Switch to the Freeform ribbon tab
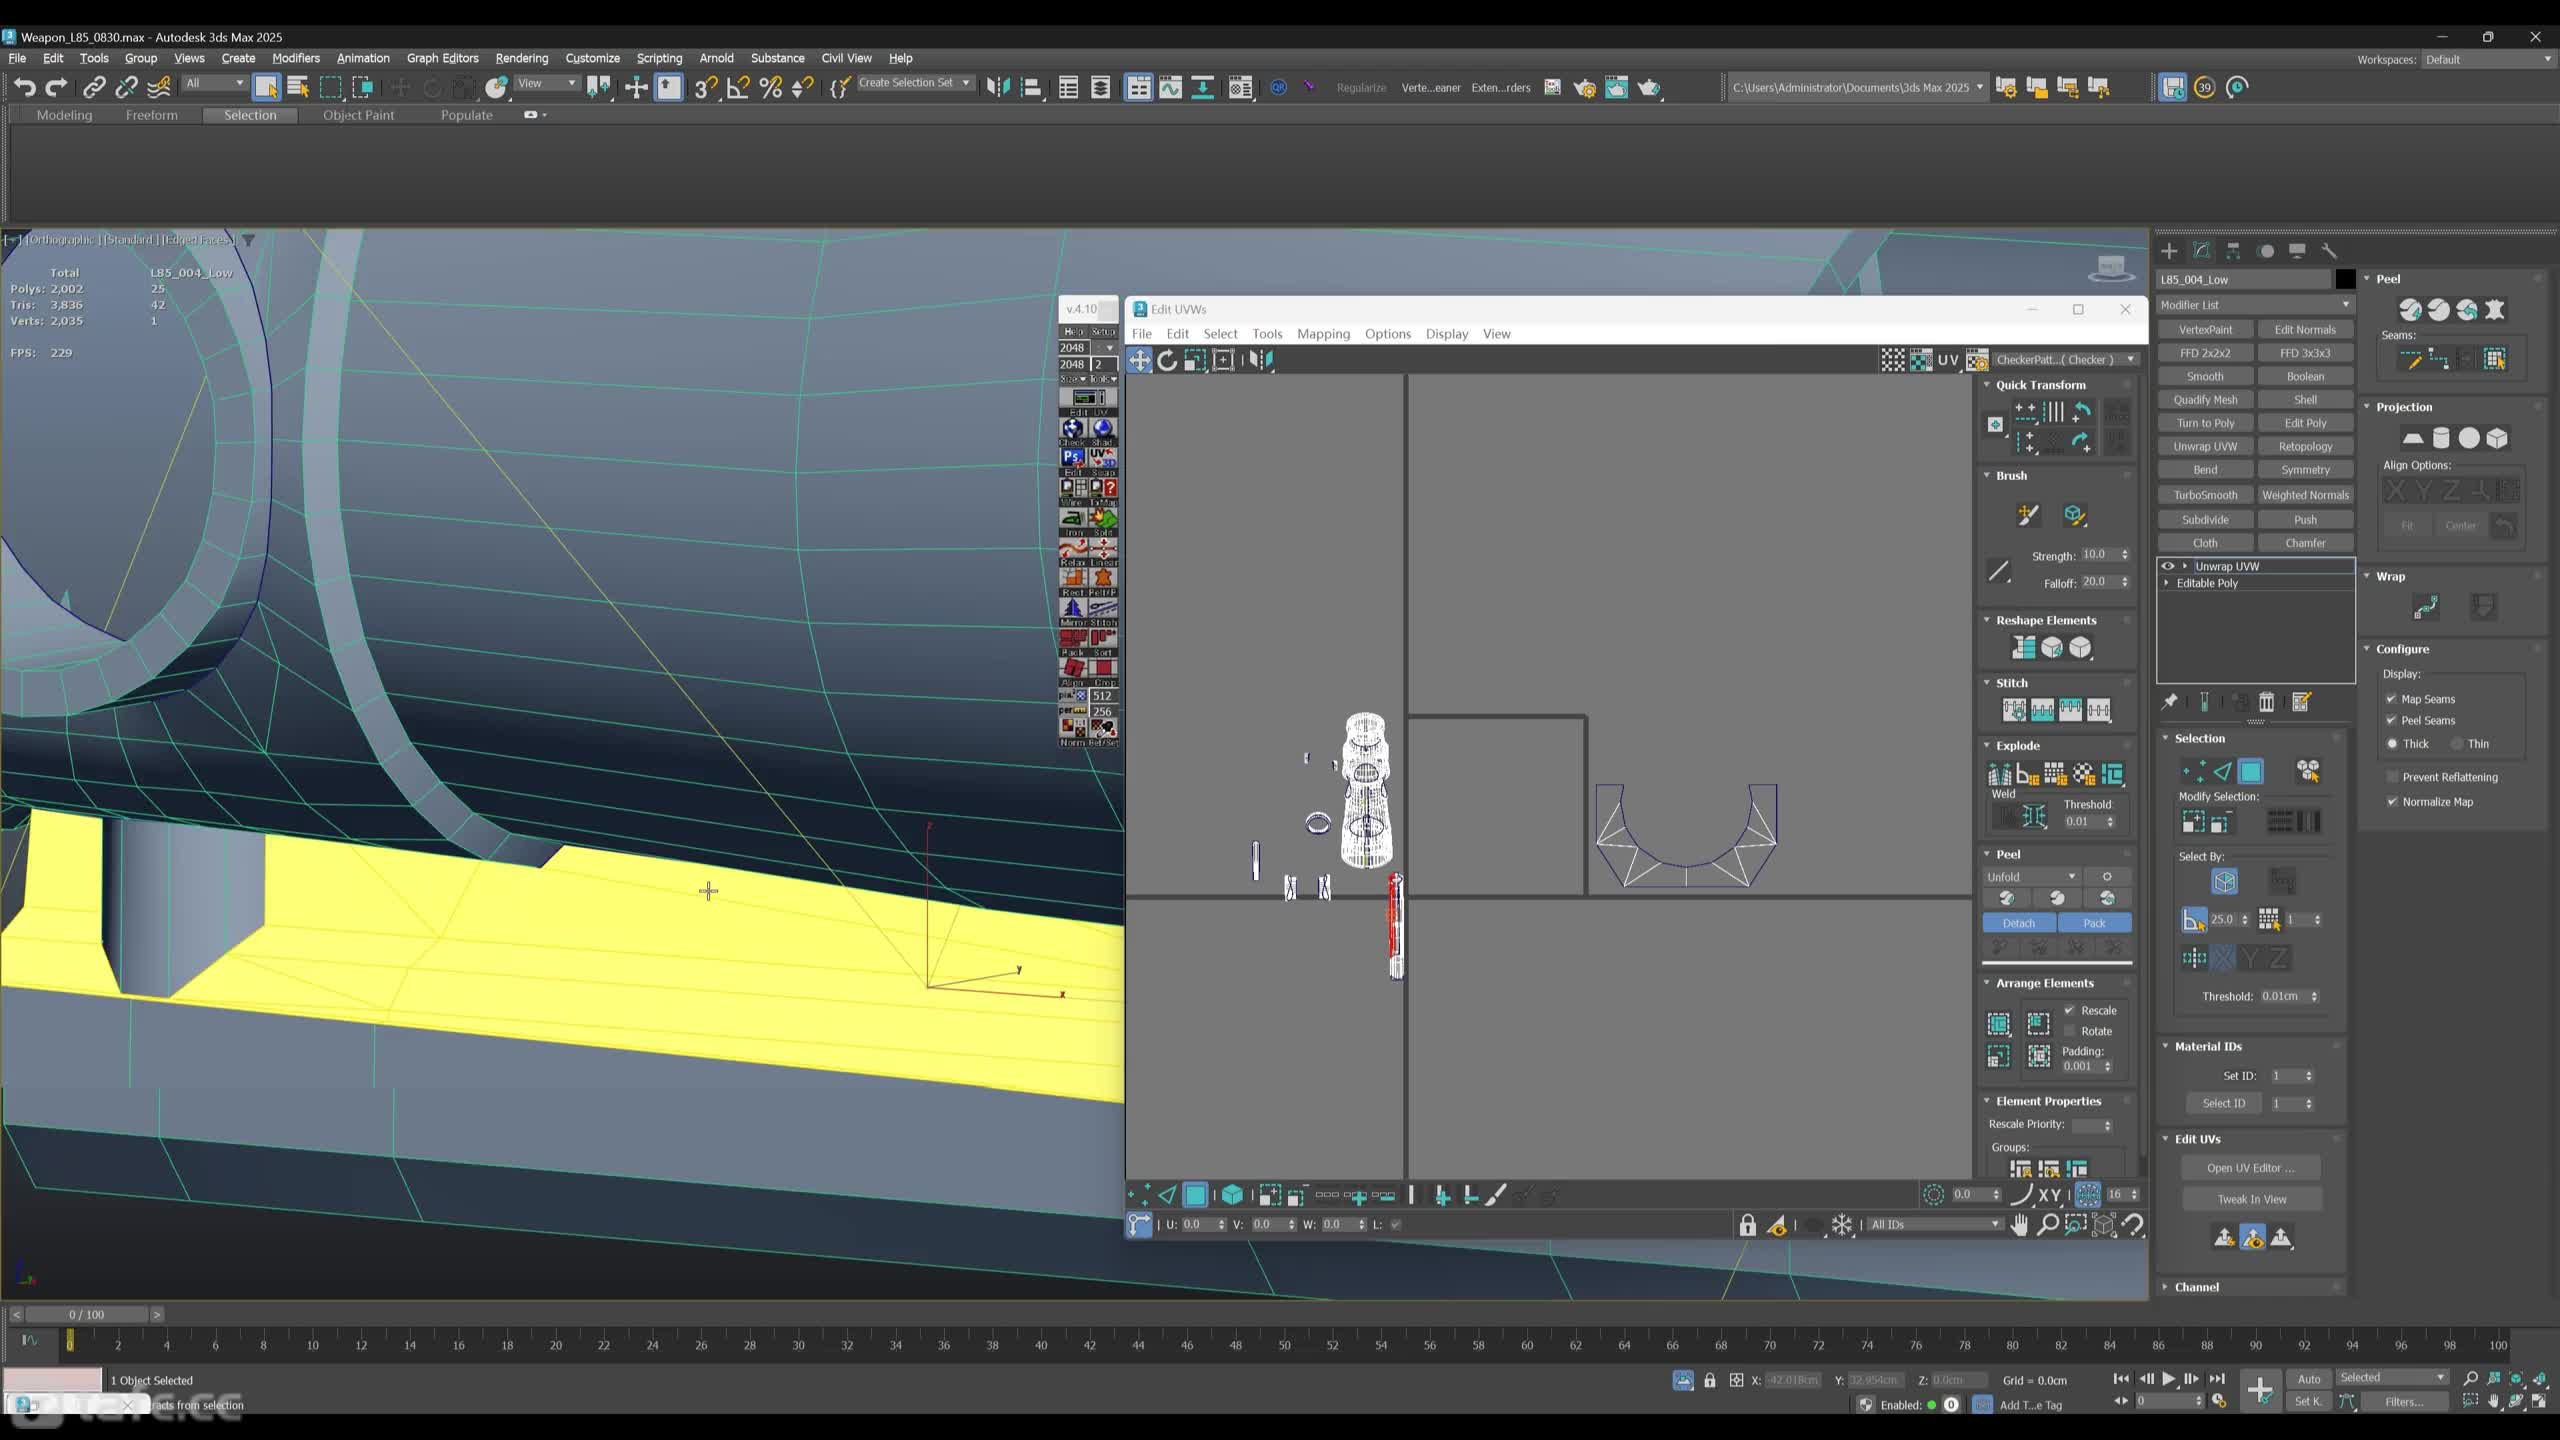 [151, 115]
